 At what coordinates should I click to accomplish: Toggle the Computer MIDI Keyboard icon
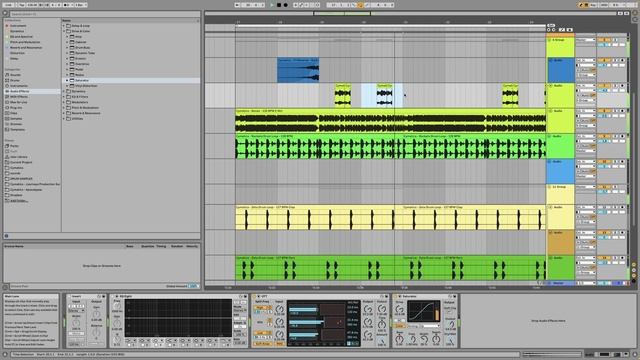pos(587,5)
